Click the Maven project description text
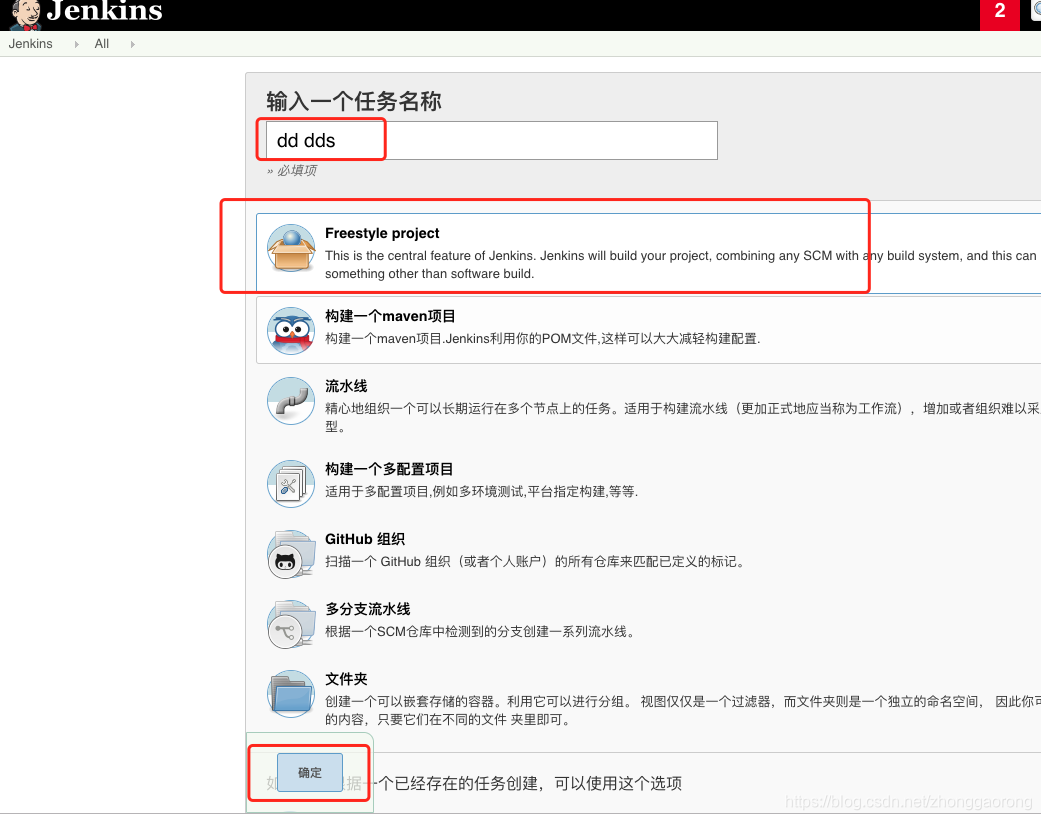The image size is (1041, 820). pyautogui.click(x=542, y=339)
